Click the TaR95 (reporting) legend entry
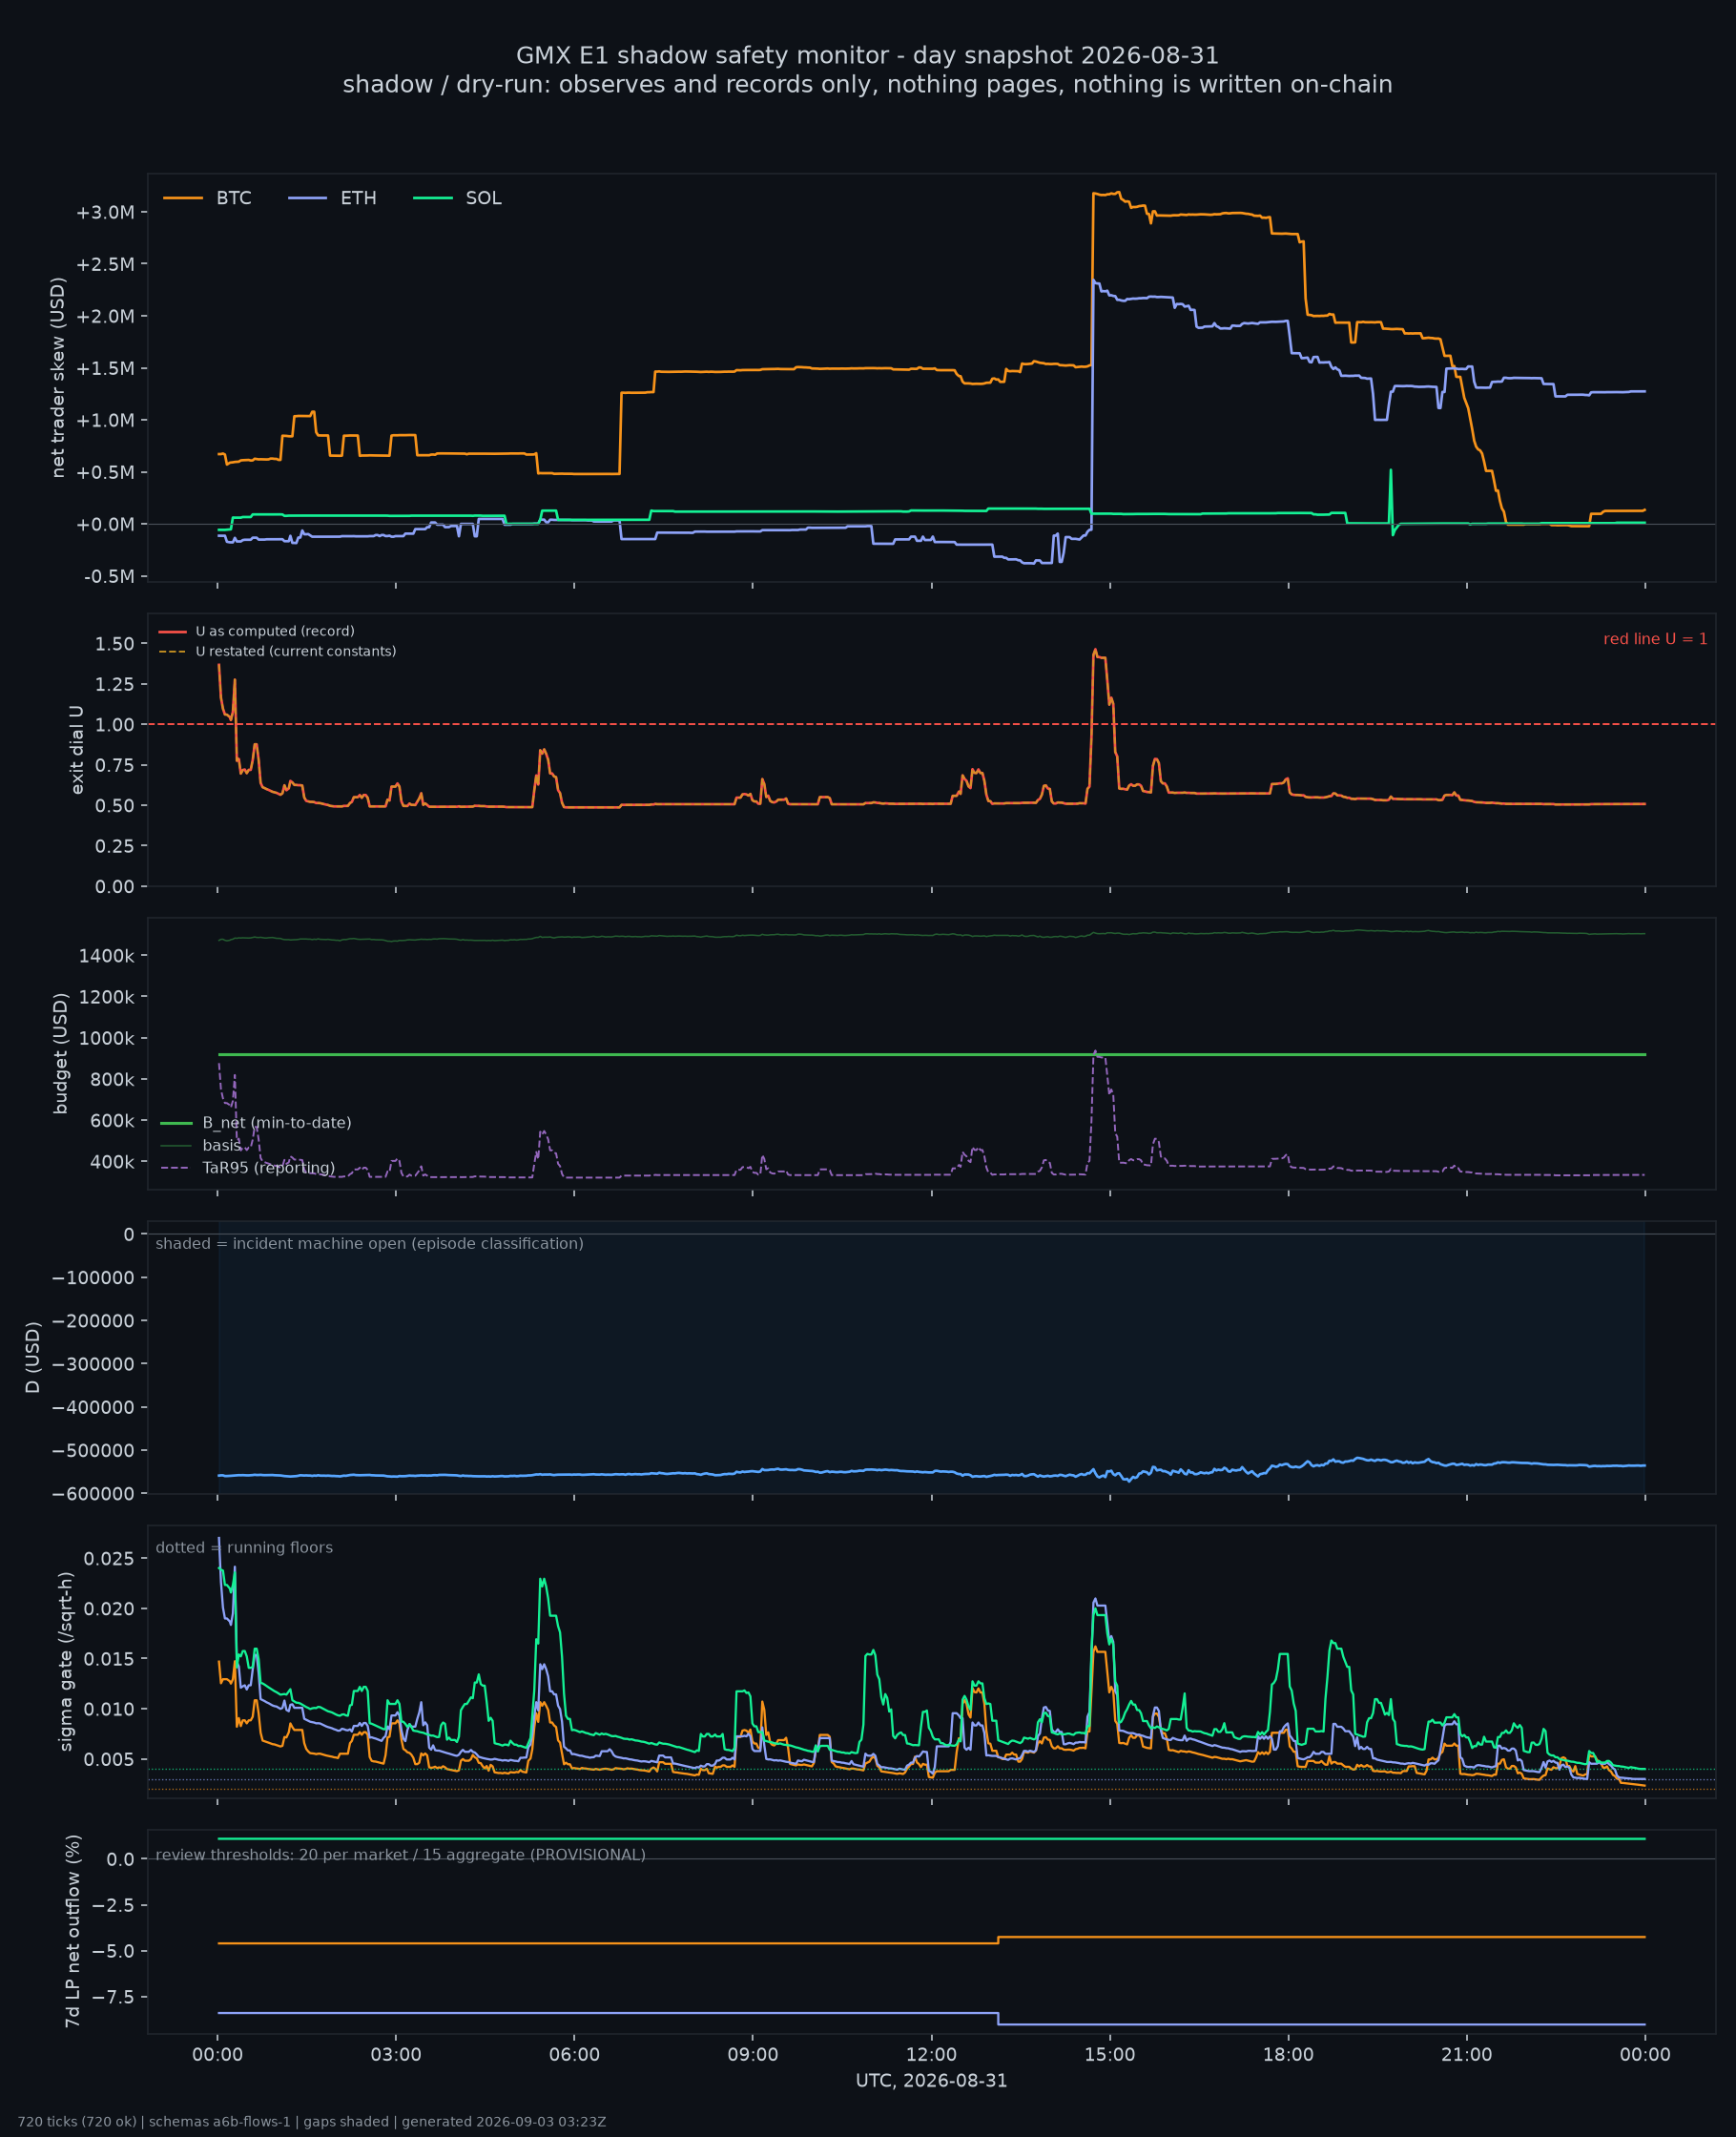The image size is (1736, 2137). point(248,1168)
